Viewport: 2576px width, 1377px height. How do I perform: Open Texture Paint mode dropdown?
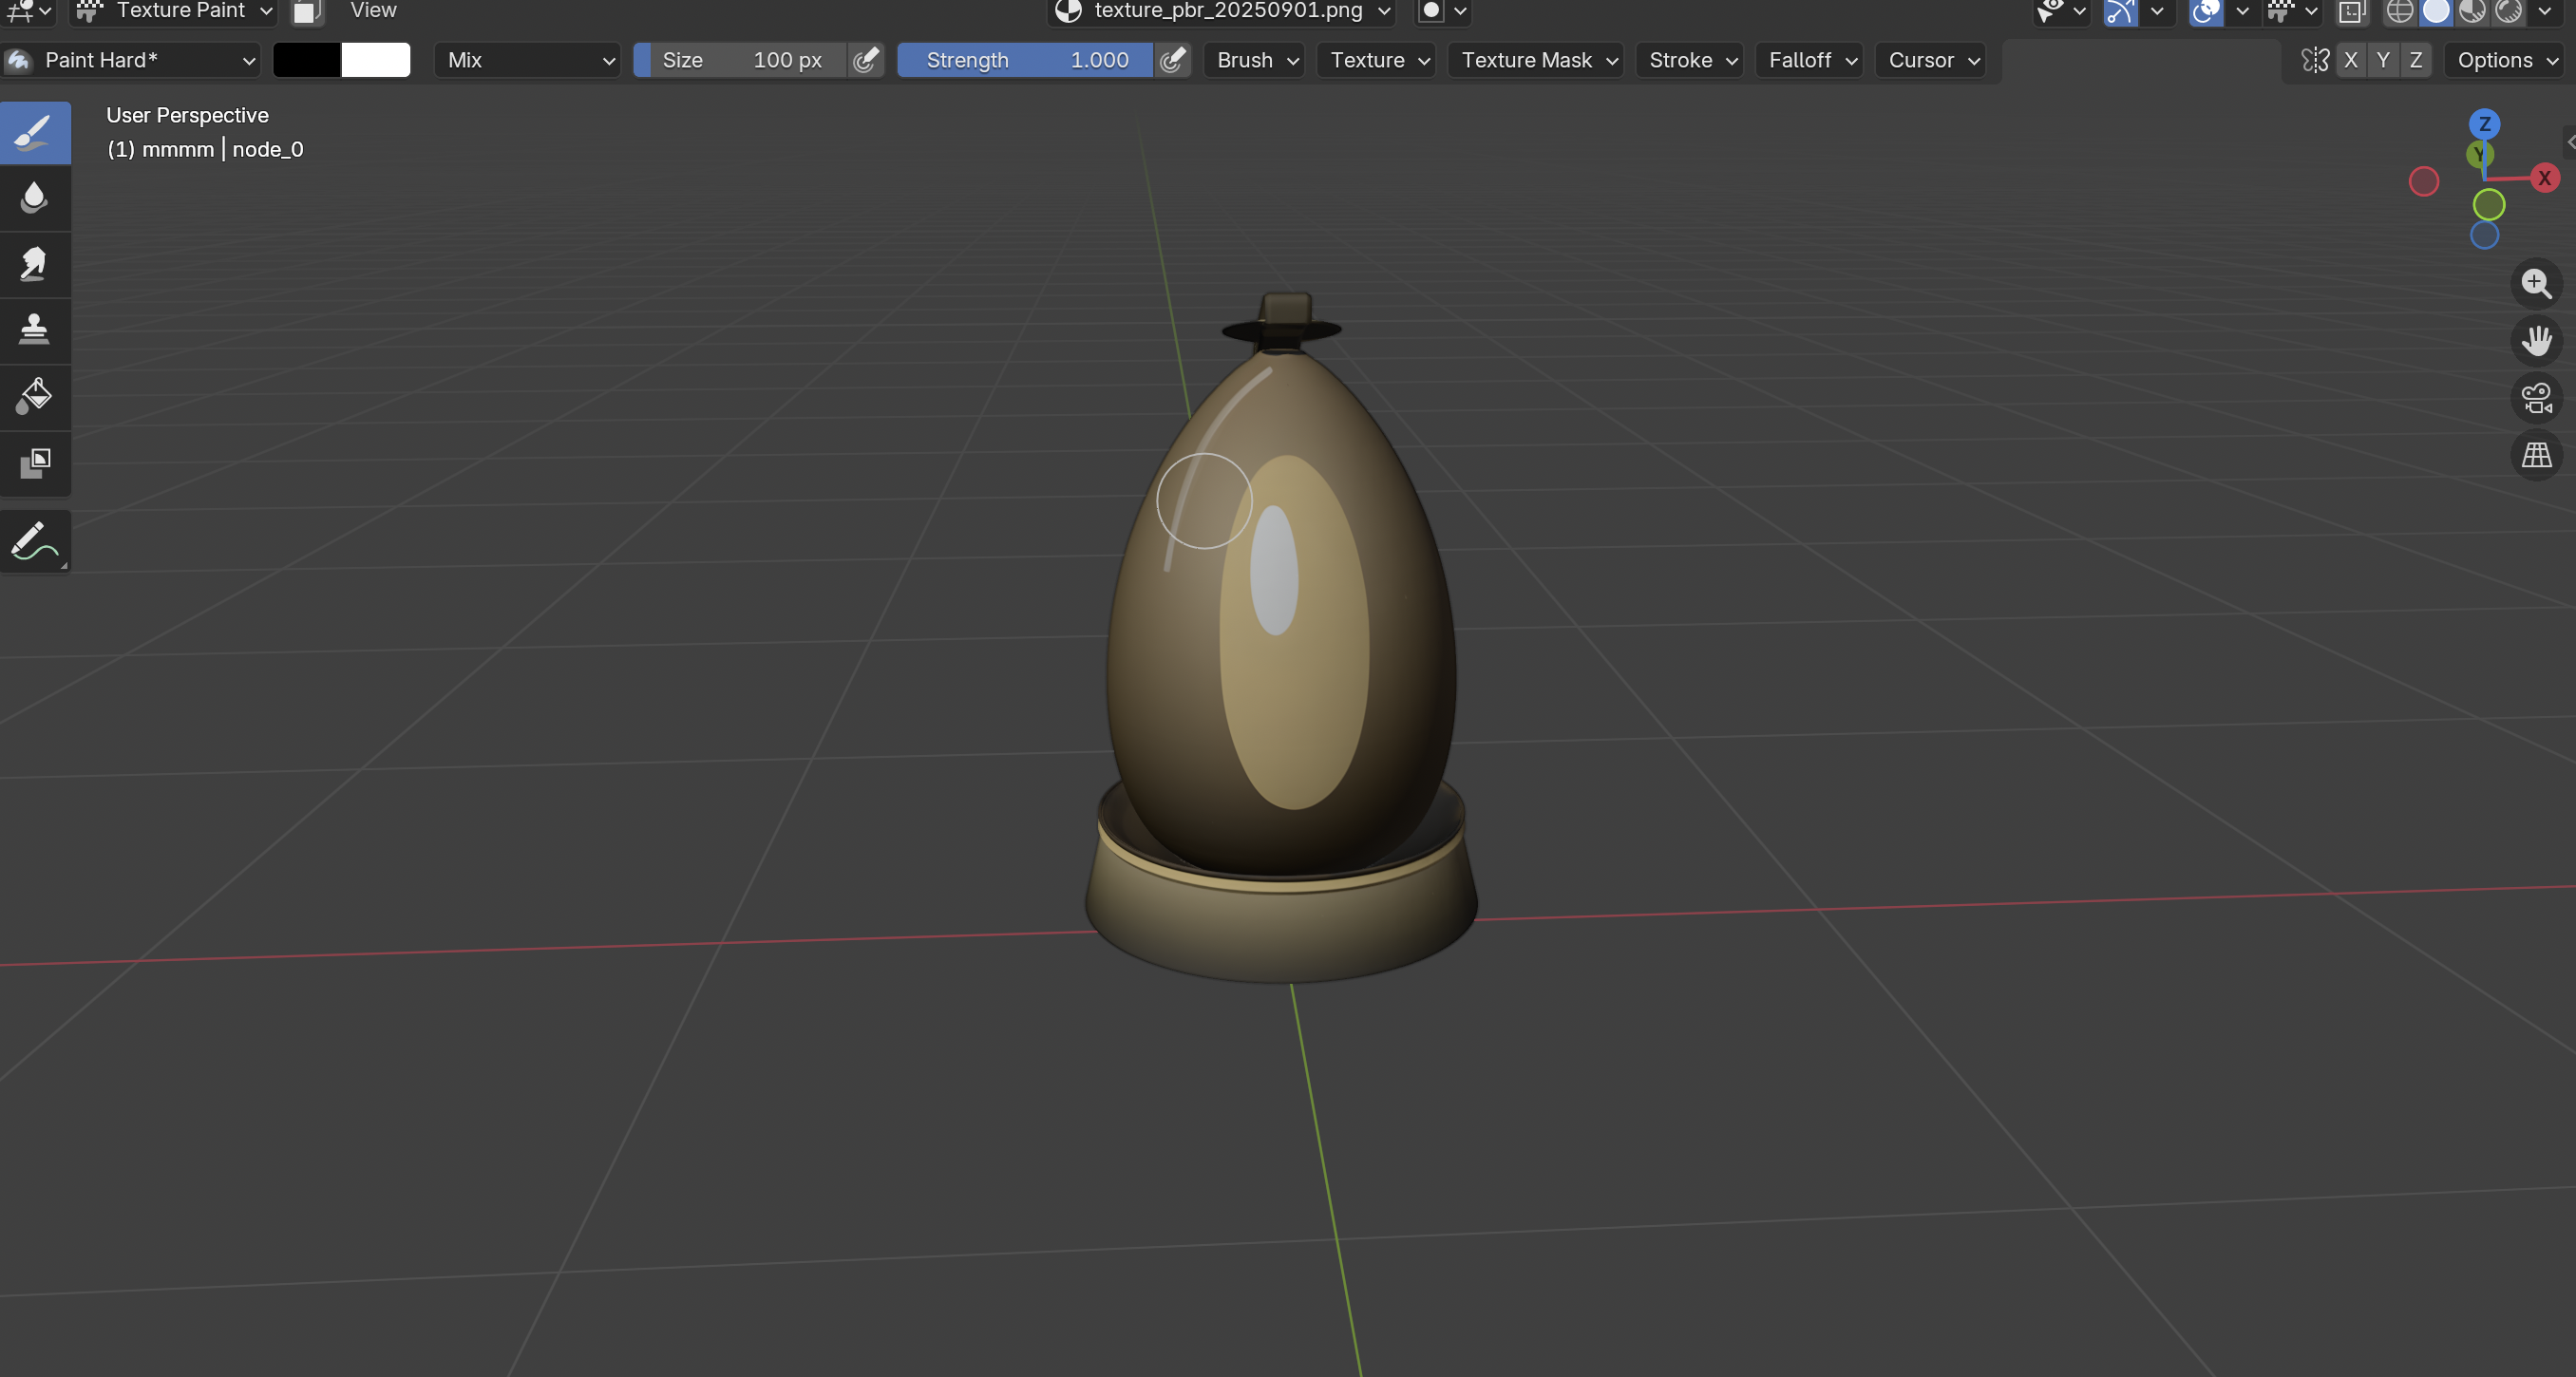pyautogui.click(x=176, y=11)
